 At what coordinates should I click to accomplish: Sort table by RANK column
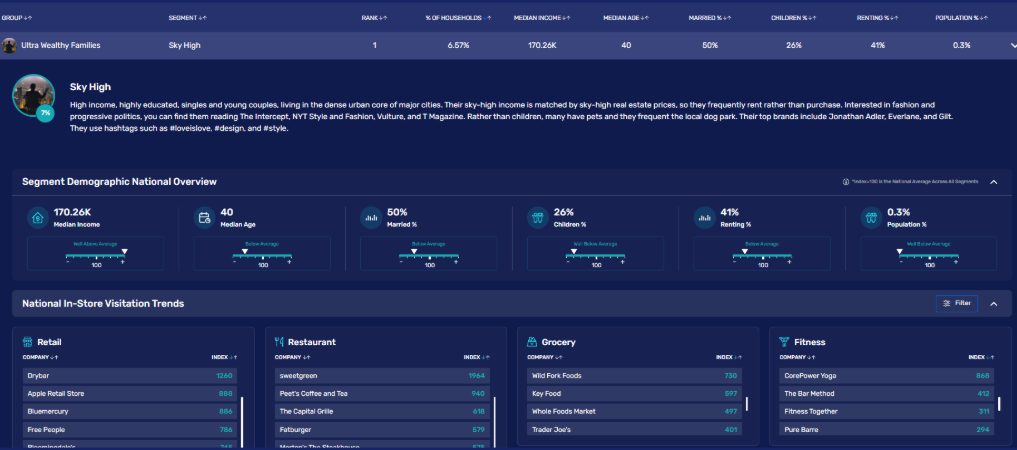pos(374,18)
